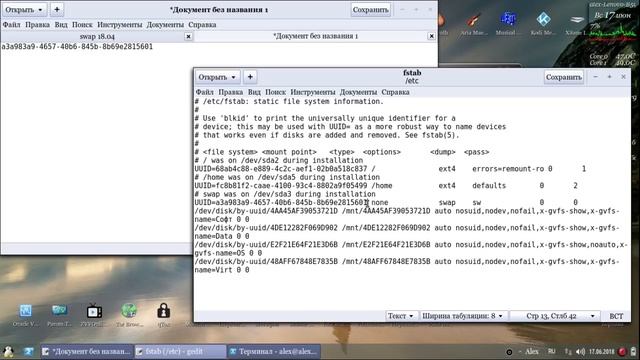Activate 'Терминал - alex@alex...' taskbar button
This screenshot has height=360, width=640.
(x=273, y=351)
